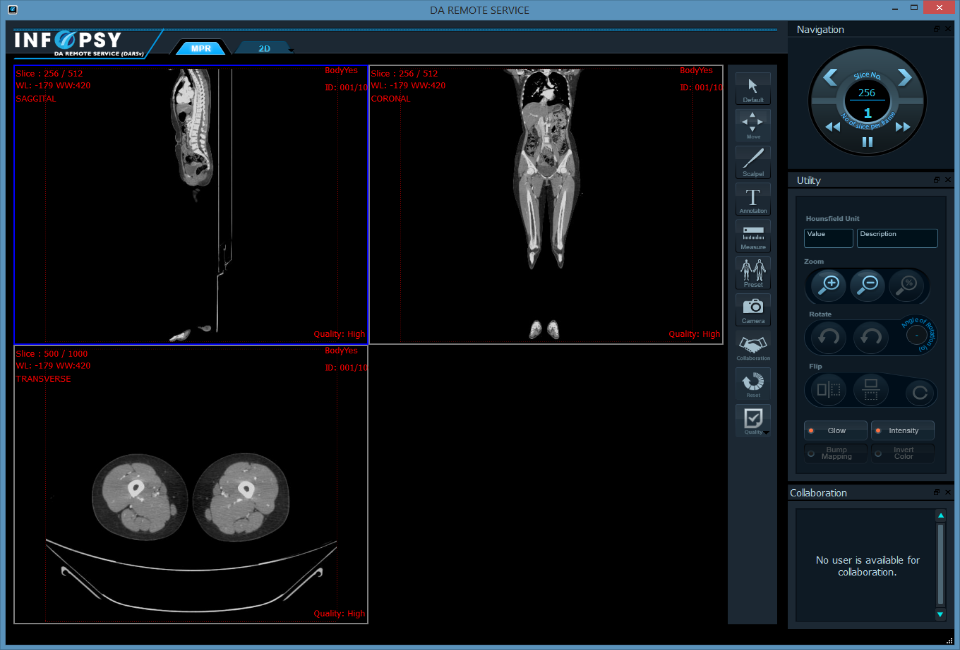Open the body Preset tool
960x650 pixels.
tap(753, 272)
